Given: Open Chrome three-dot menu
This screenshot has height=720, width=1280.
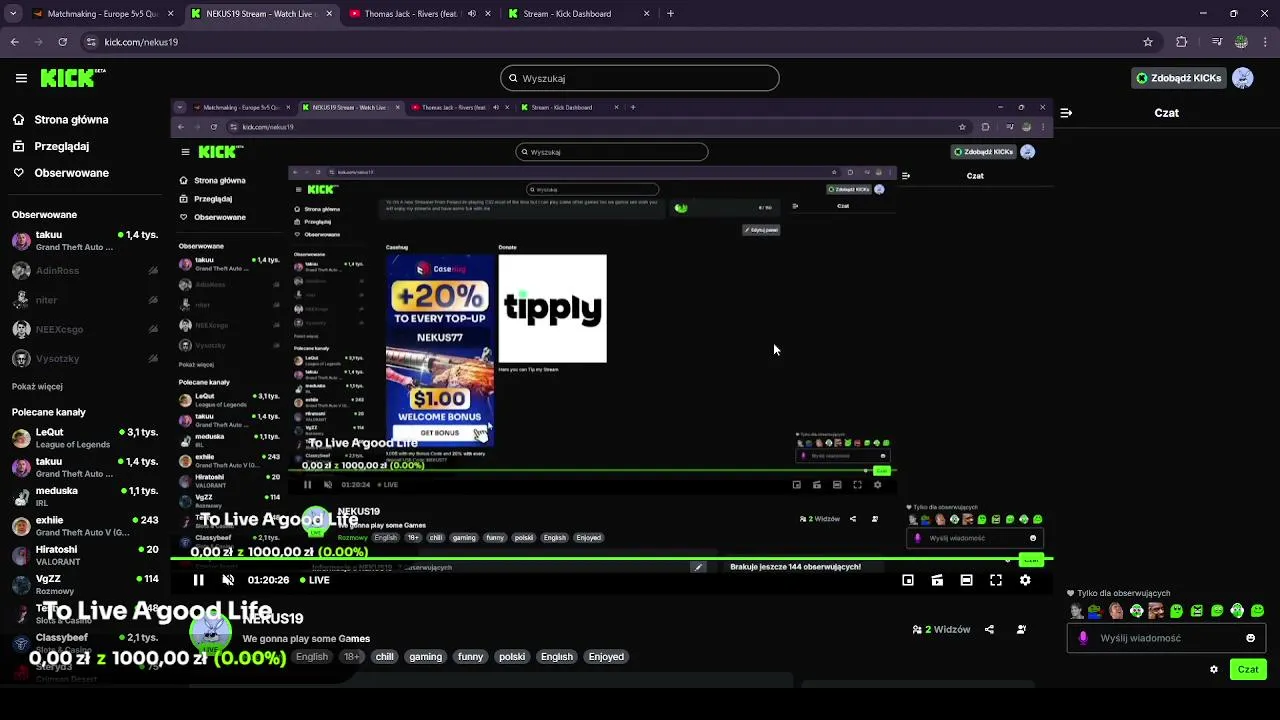Looking at the screenshot, I should click(x=1266, y=42).
